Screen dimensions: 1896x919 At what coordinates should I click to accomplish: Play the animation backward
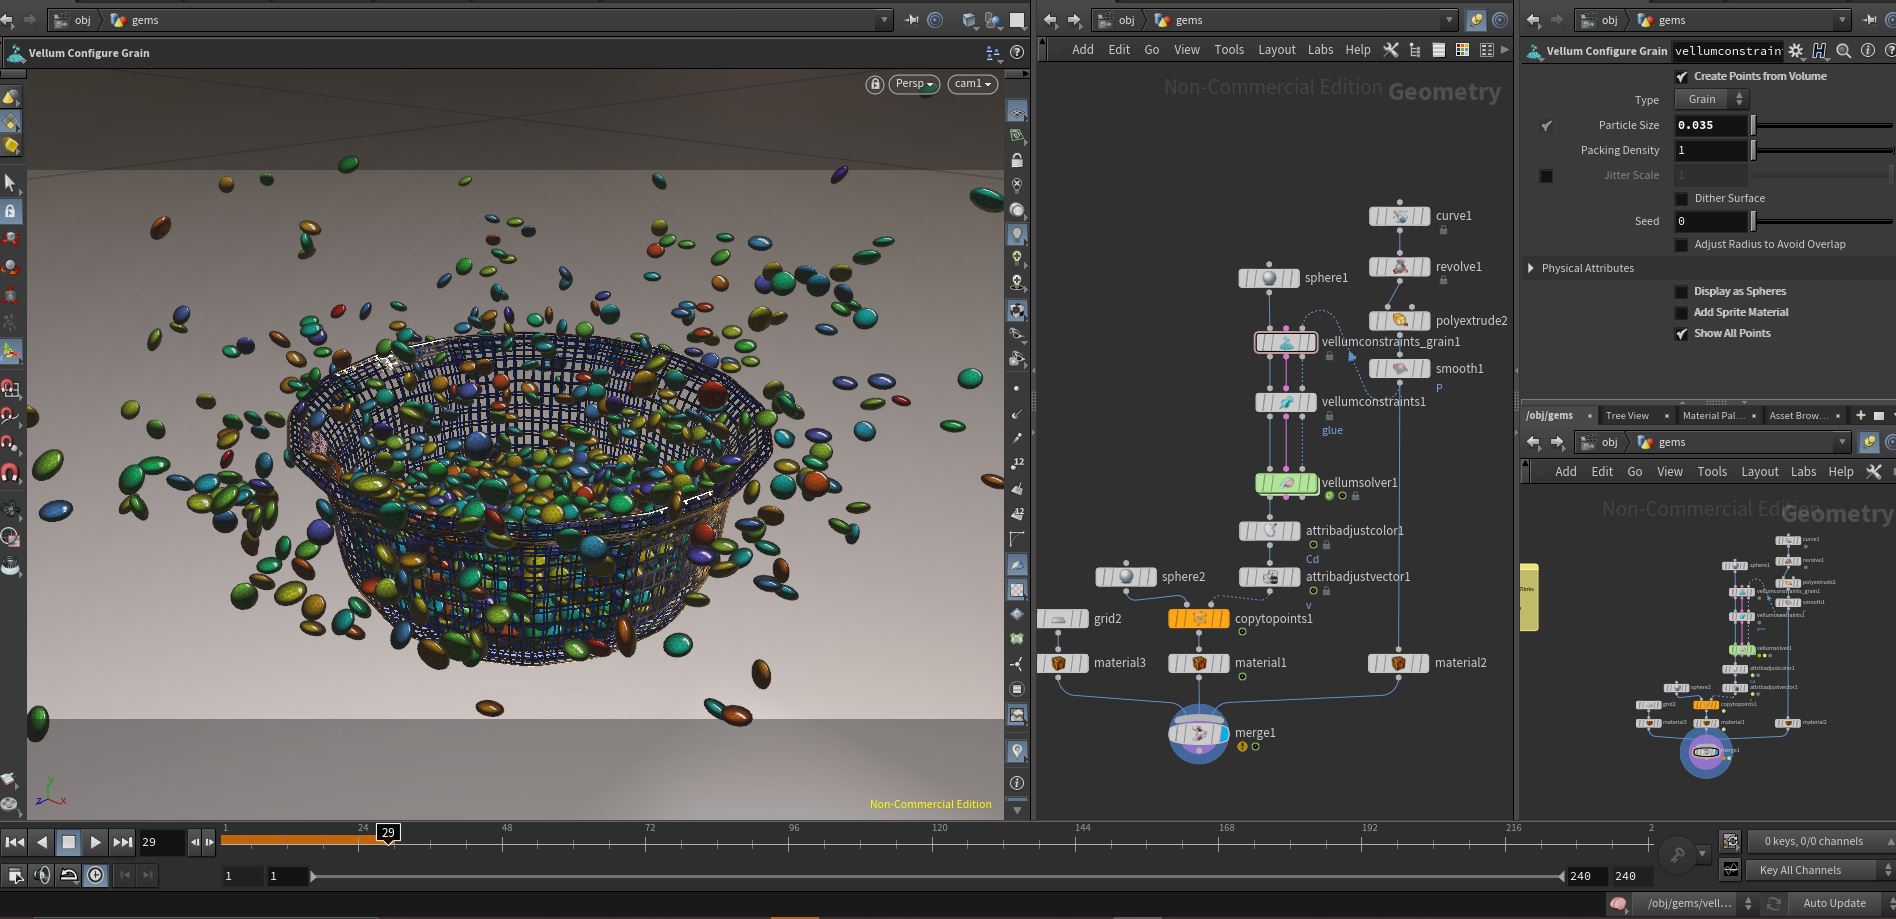click(41, 842)
